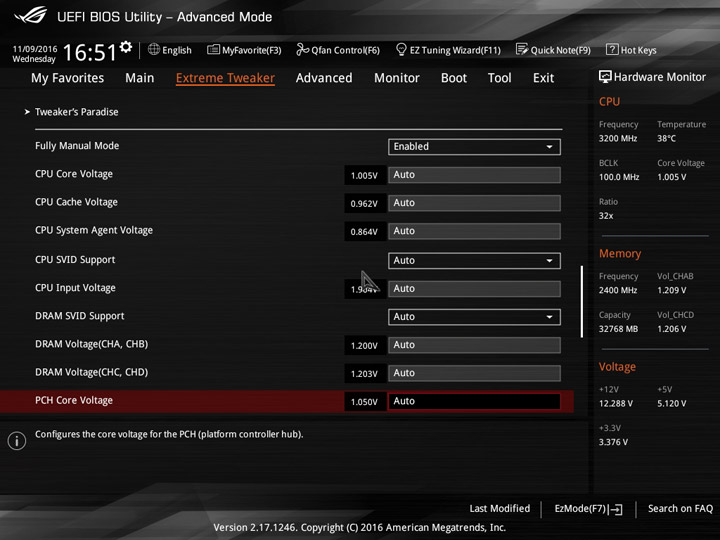This screenshot has height=540, width=720.
Task: Change language via English label
Action: 177,50
